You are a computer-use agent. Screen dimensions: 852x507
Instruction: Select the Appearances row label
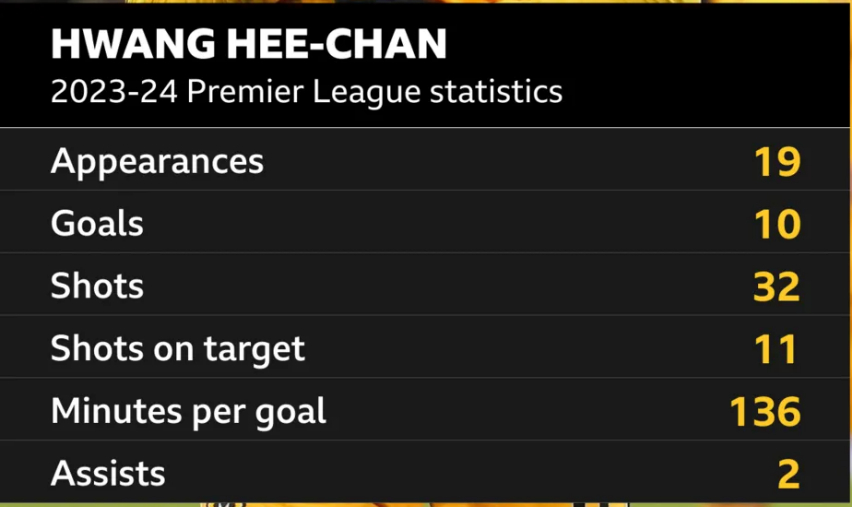pyautogui.click(x=157, y=162)
